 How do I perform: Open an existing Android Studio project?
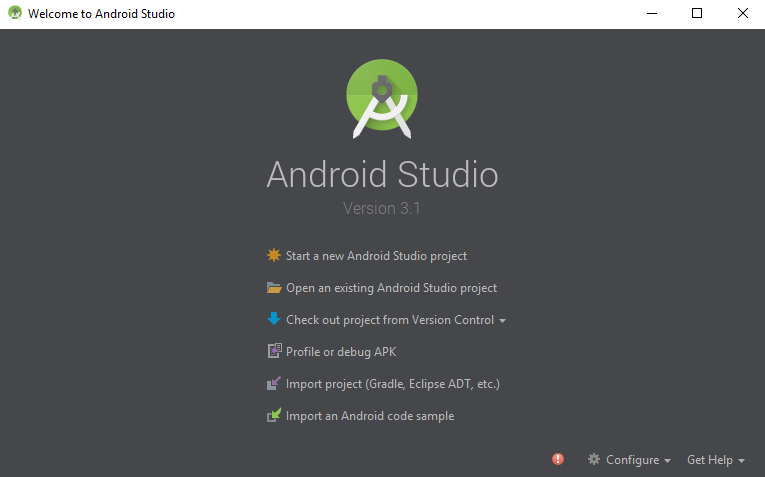[391, 288]
